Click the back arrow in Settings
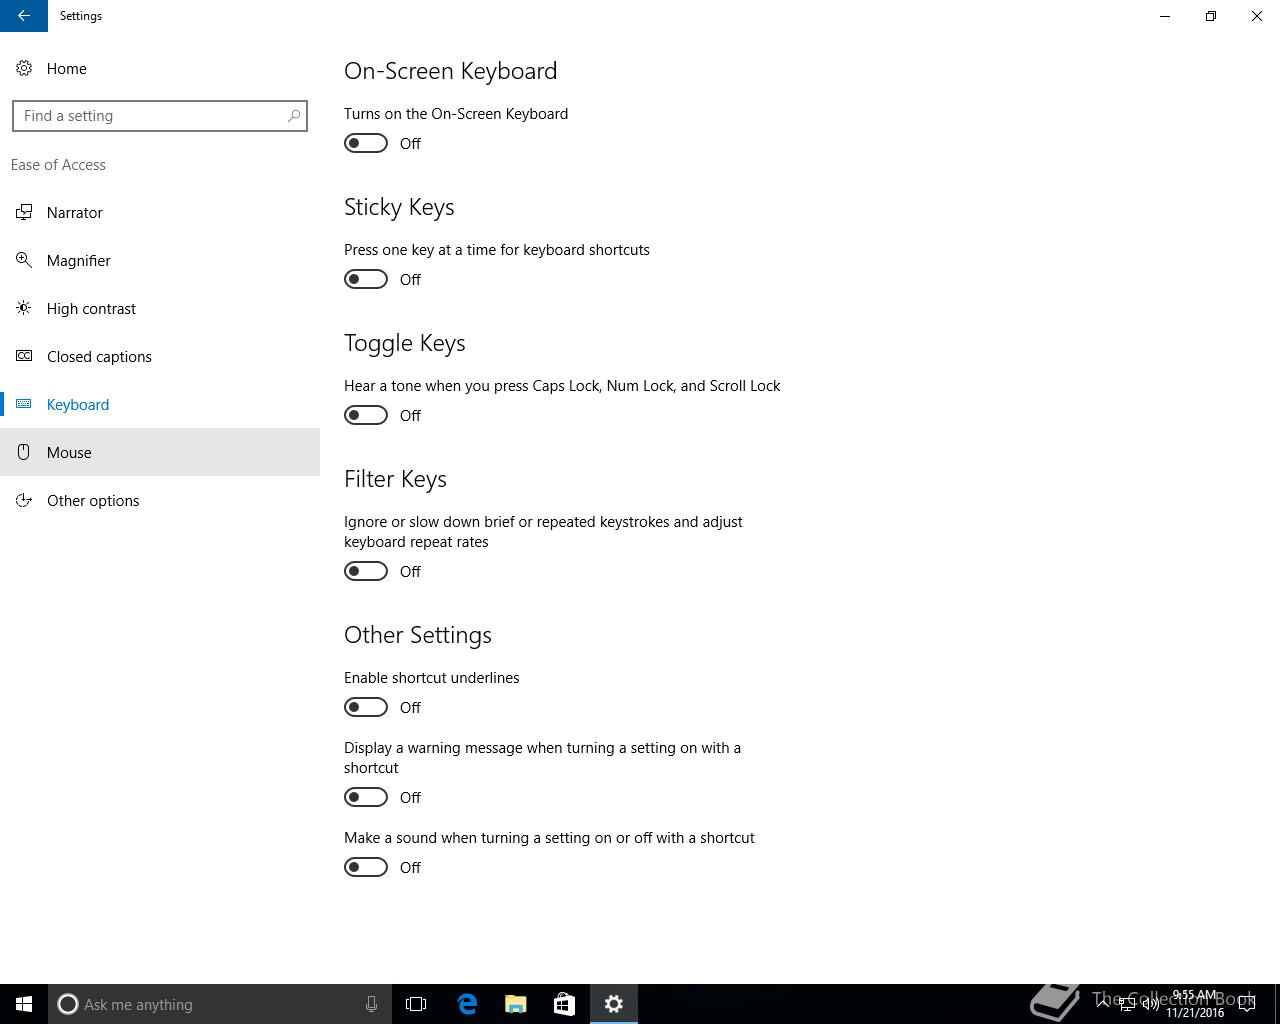This screenshot has height=1024, width=1280. [23, 16]
